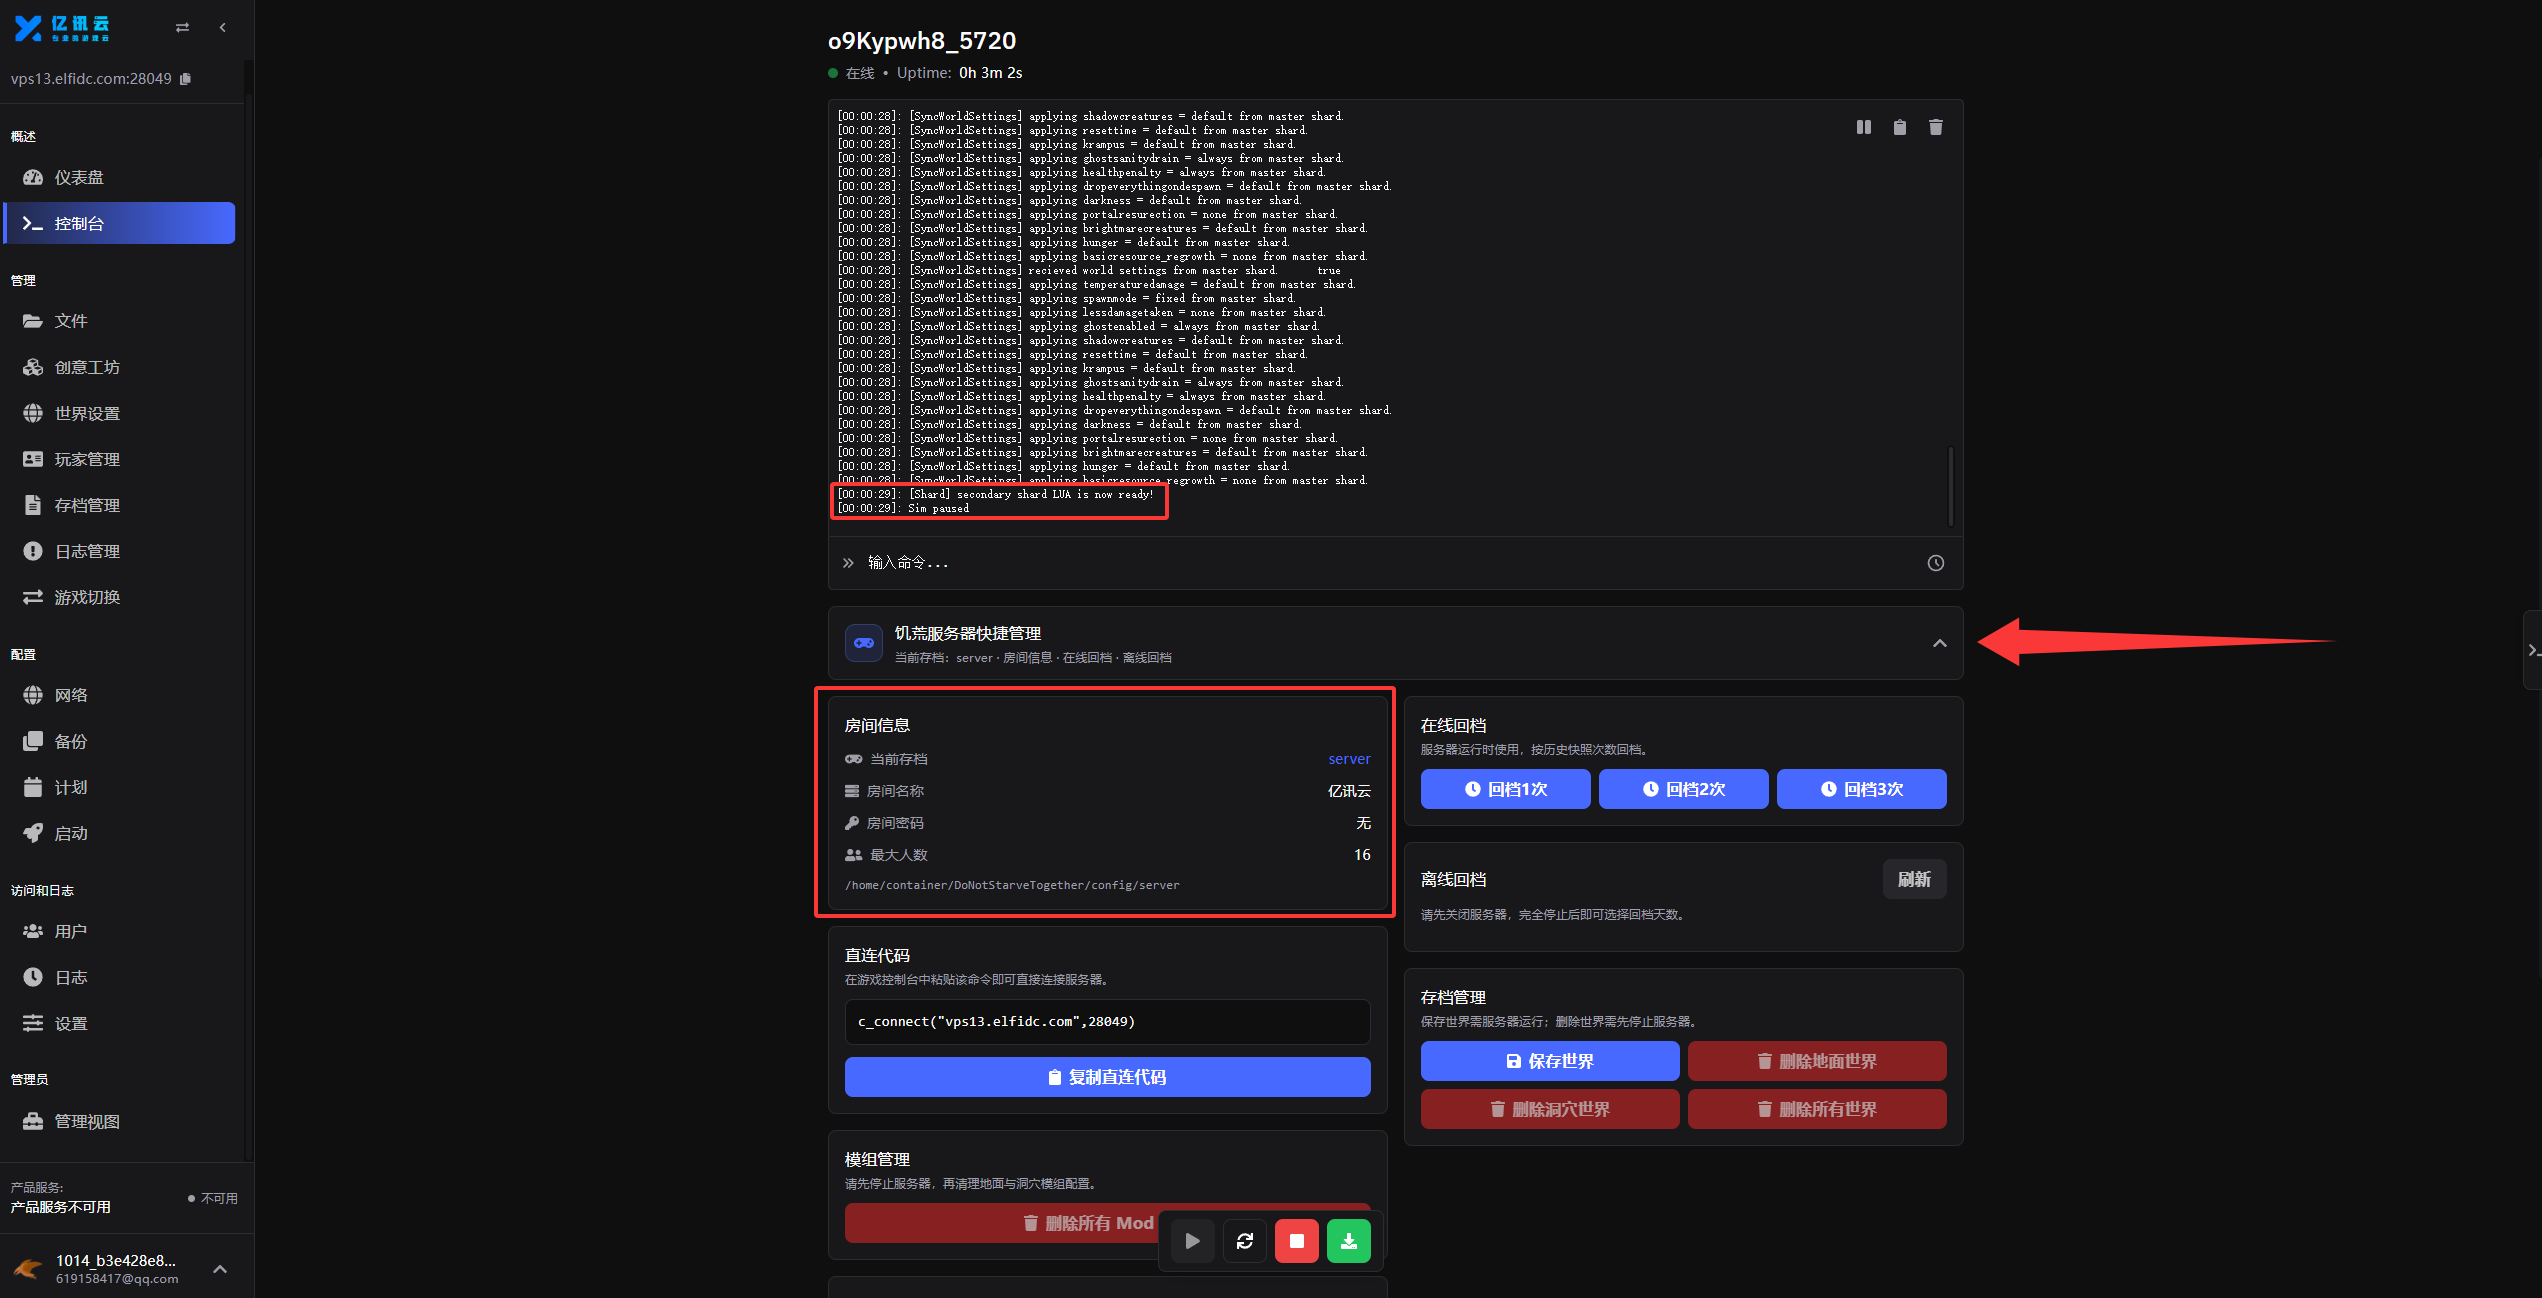Open 存档管理 in the sidebar
This screenshot has height=1298, width=2542.
click(120, 505)
